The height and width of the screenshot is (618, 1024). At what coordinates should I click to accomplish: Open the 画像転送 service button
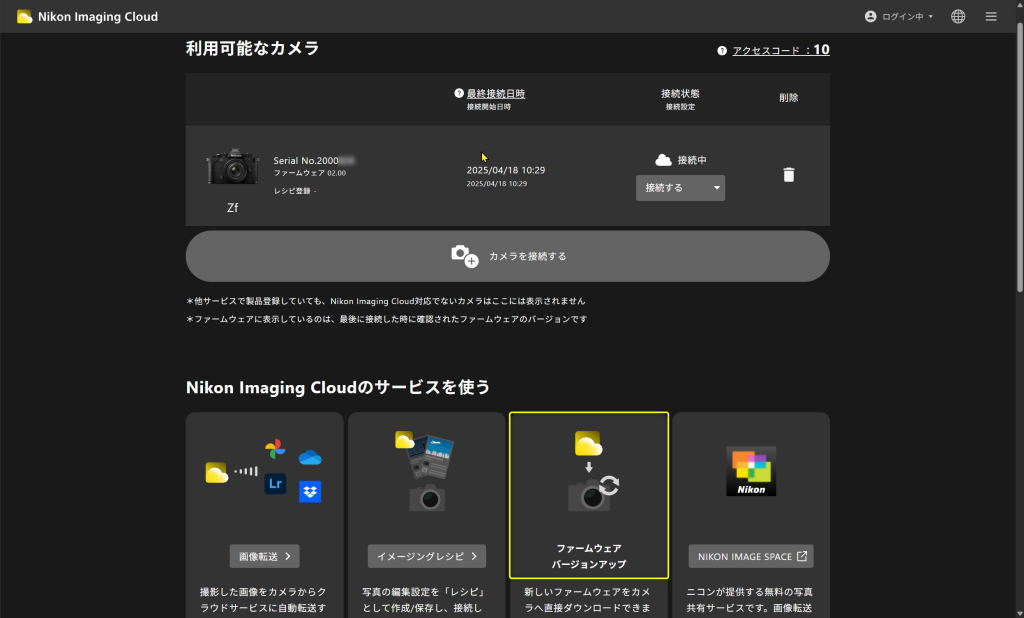point(264,557)
